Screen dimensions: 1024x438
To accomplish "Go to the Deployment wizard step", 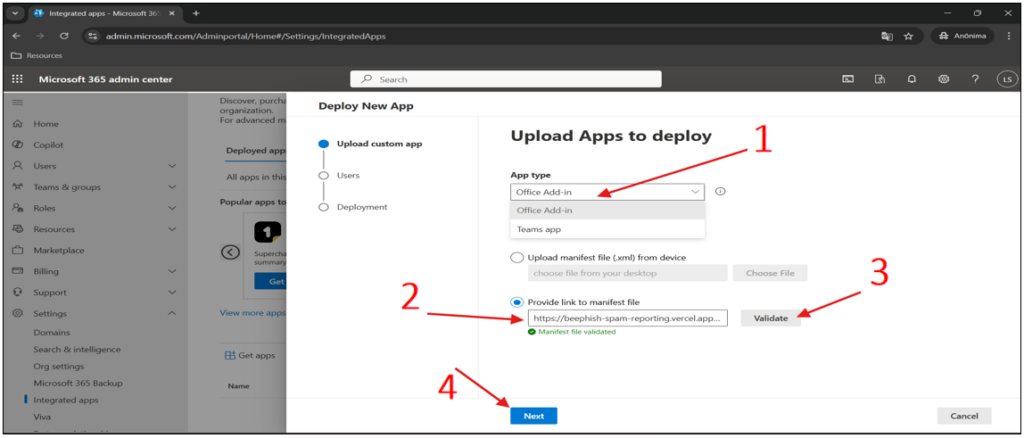I will (x=362, y=207).
